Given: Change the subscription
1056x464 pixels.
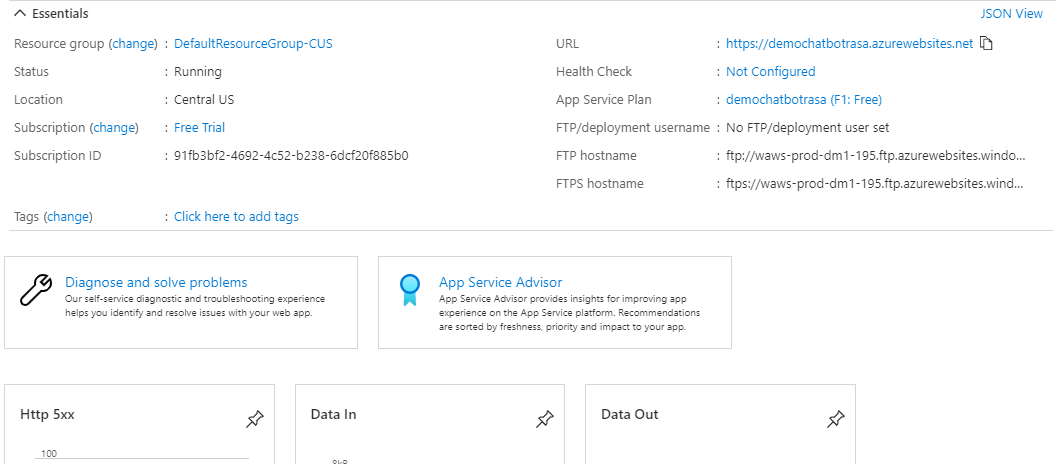Looking at the screenshot, I should pyautogui.click(x=114, y=128).
